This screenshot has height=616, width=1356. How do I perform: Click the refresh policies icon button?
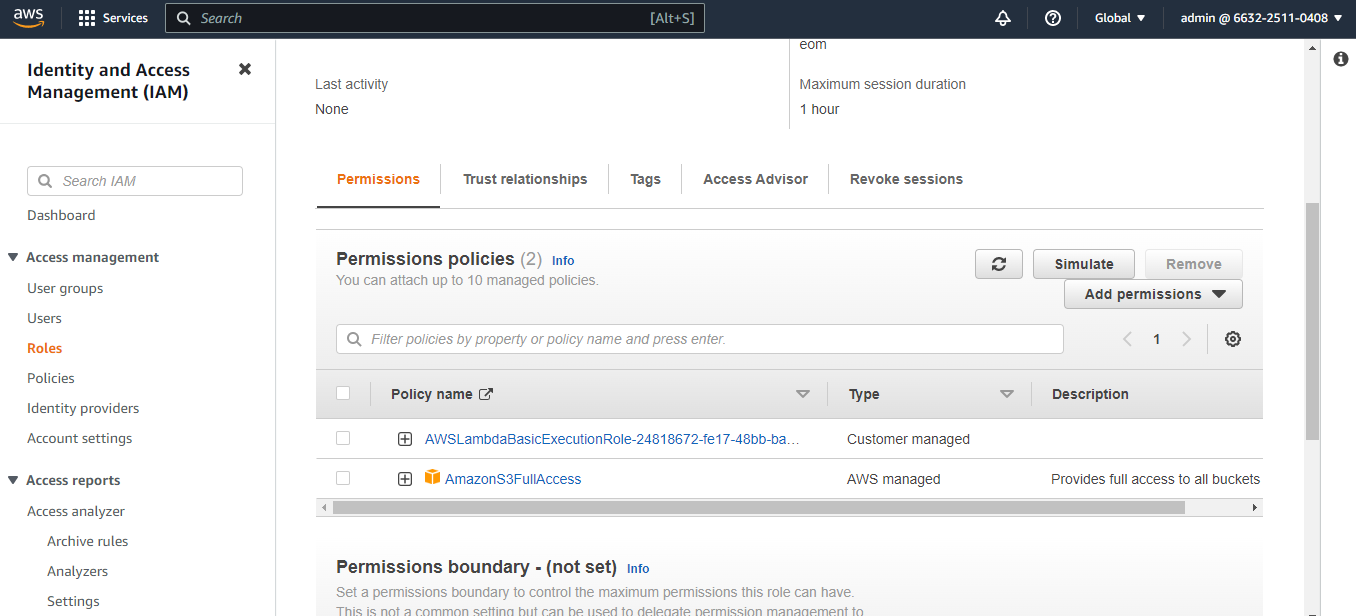998,264
